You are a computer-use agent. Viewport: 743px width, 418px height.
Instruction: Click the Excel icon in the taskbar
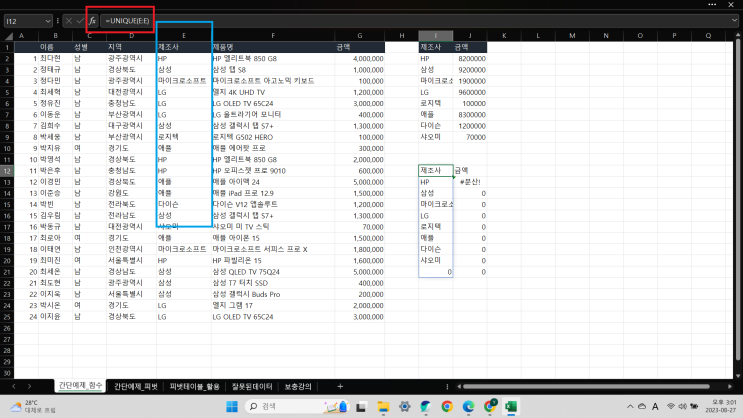tap(511, 407)
